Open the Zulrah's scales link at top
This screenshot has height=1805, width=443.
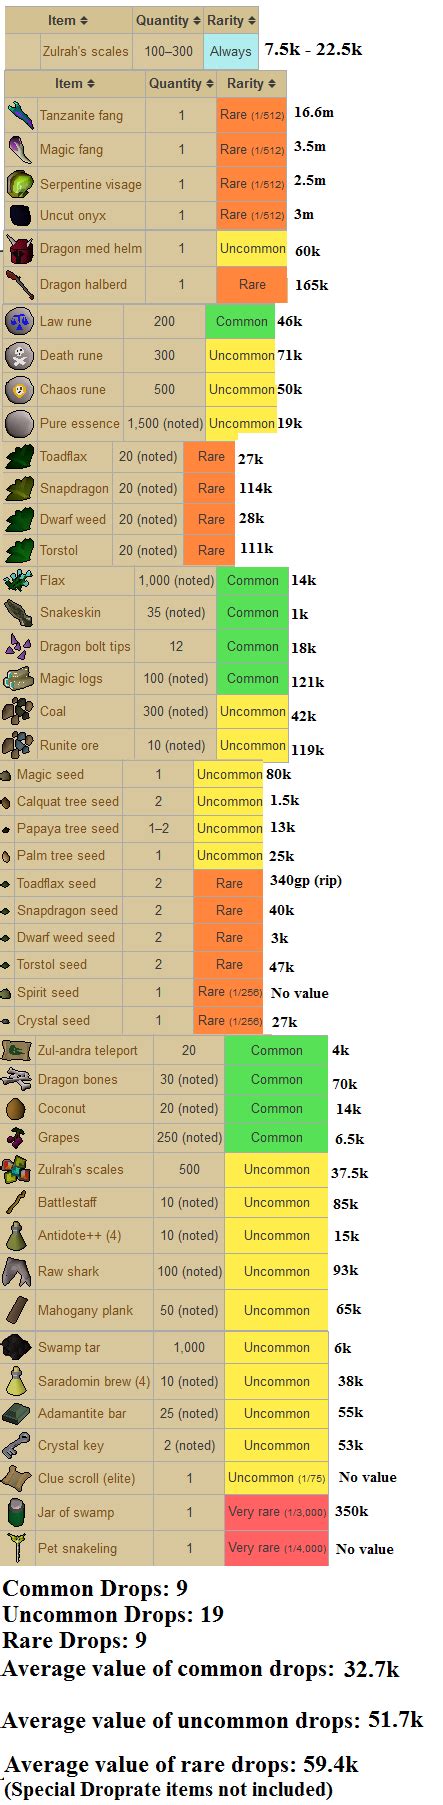coord(85,51)
